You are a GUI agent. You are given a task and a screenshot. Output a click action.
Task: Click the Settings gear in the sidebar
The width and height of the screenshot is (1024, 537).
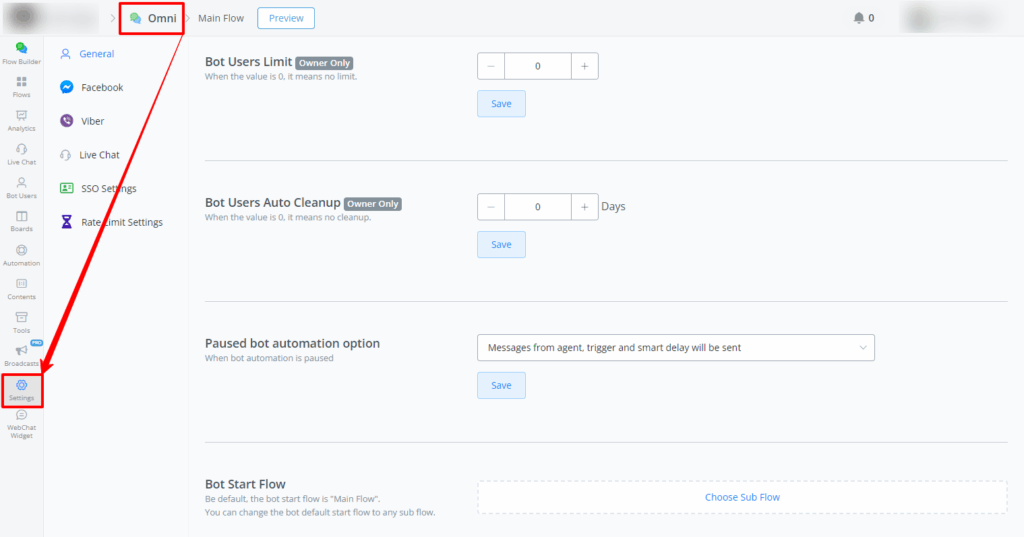22,389
